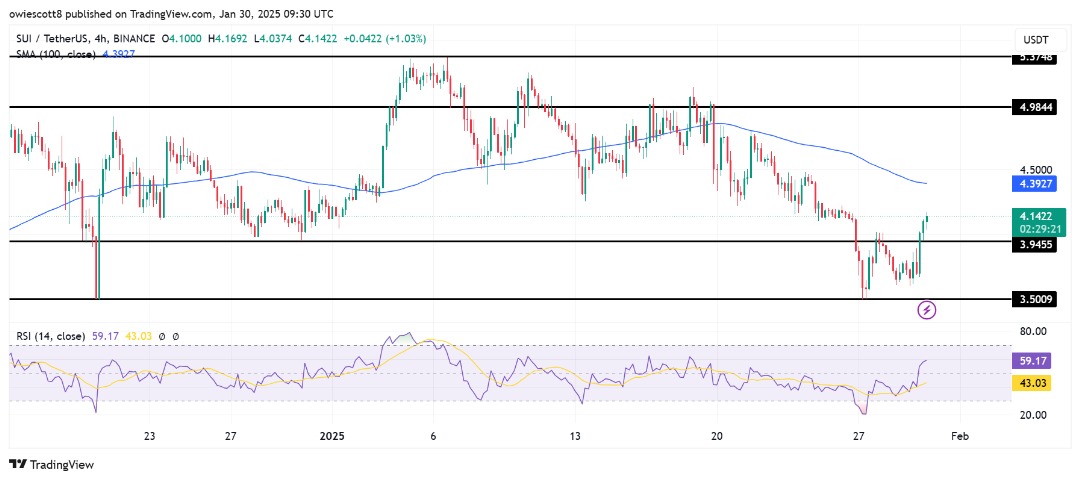
Task: Click the 13 date label on time axis
Action: tap(574, 437)
